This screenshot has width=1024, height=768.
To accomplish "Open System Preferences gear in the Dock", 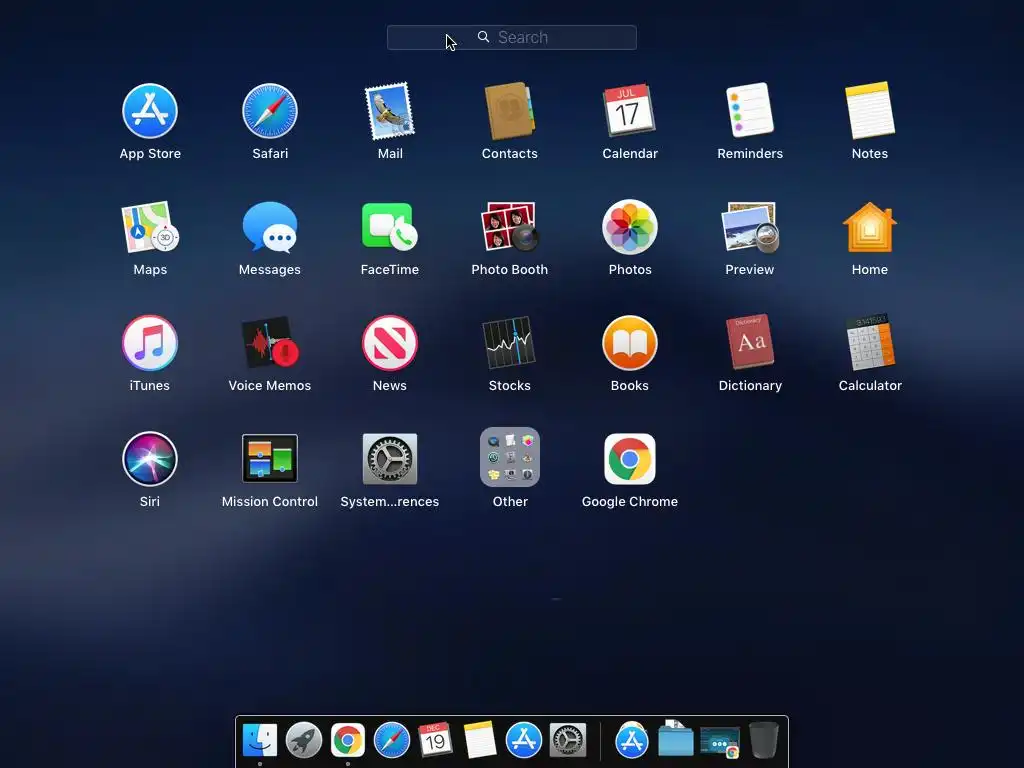I will (568, 741).
